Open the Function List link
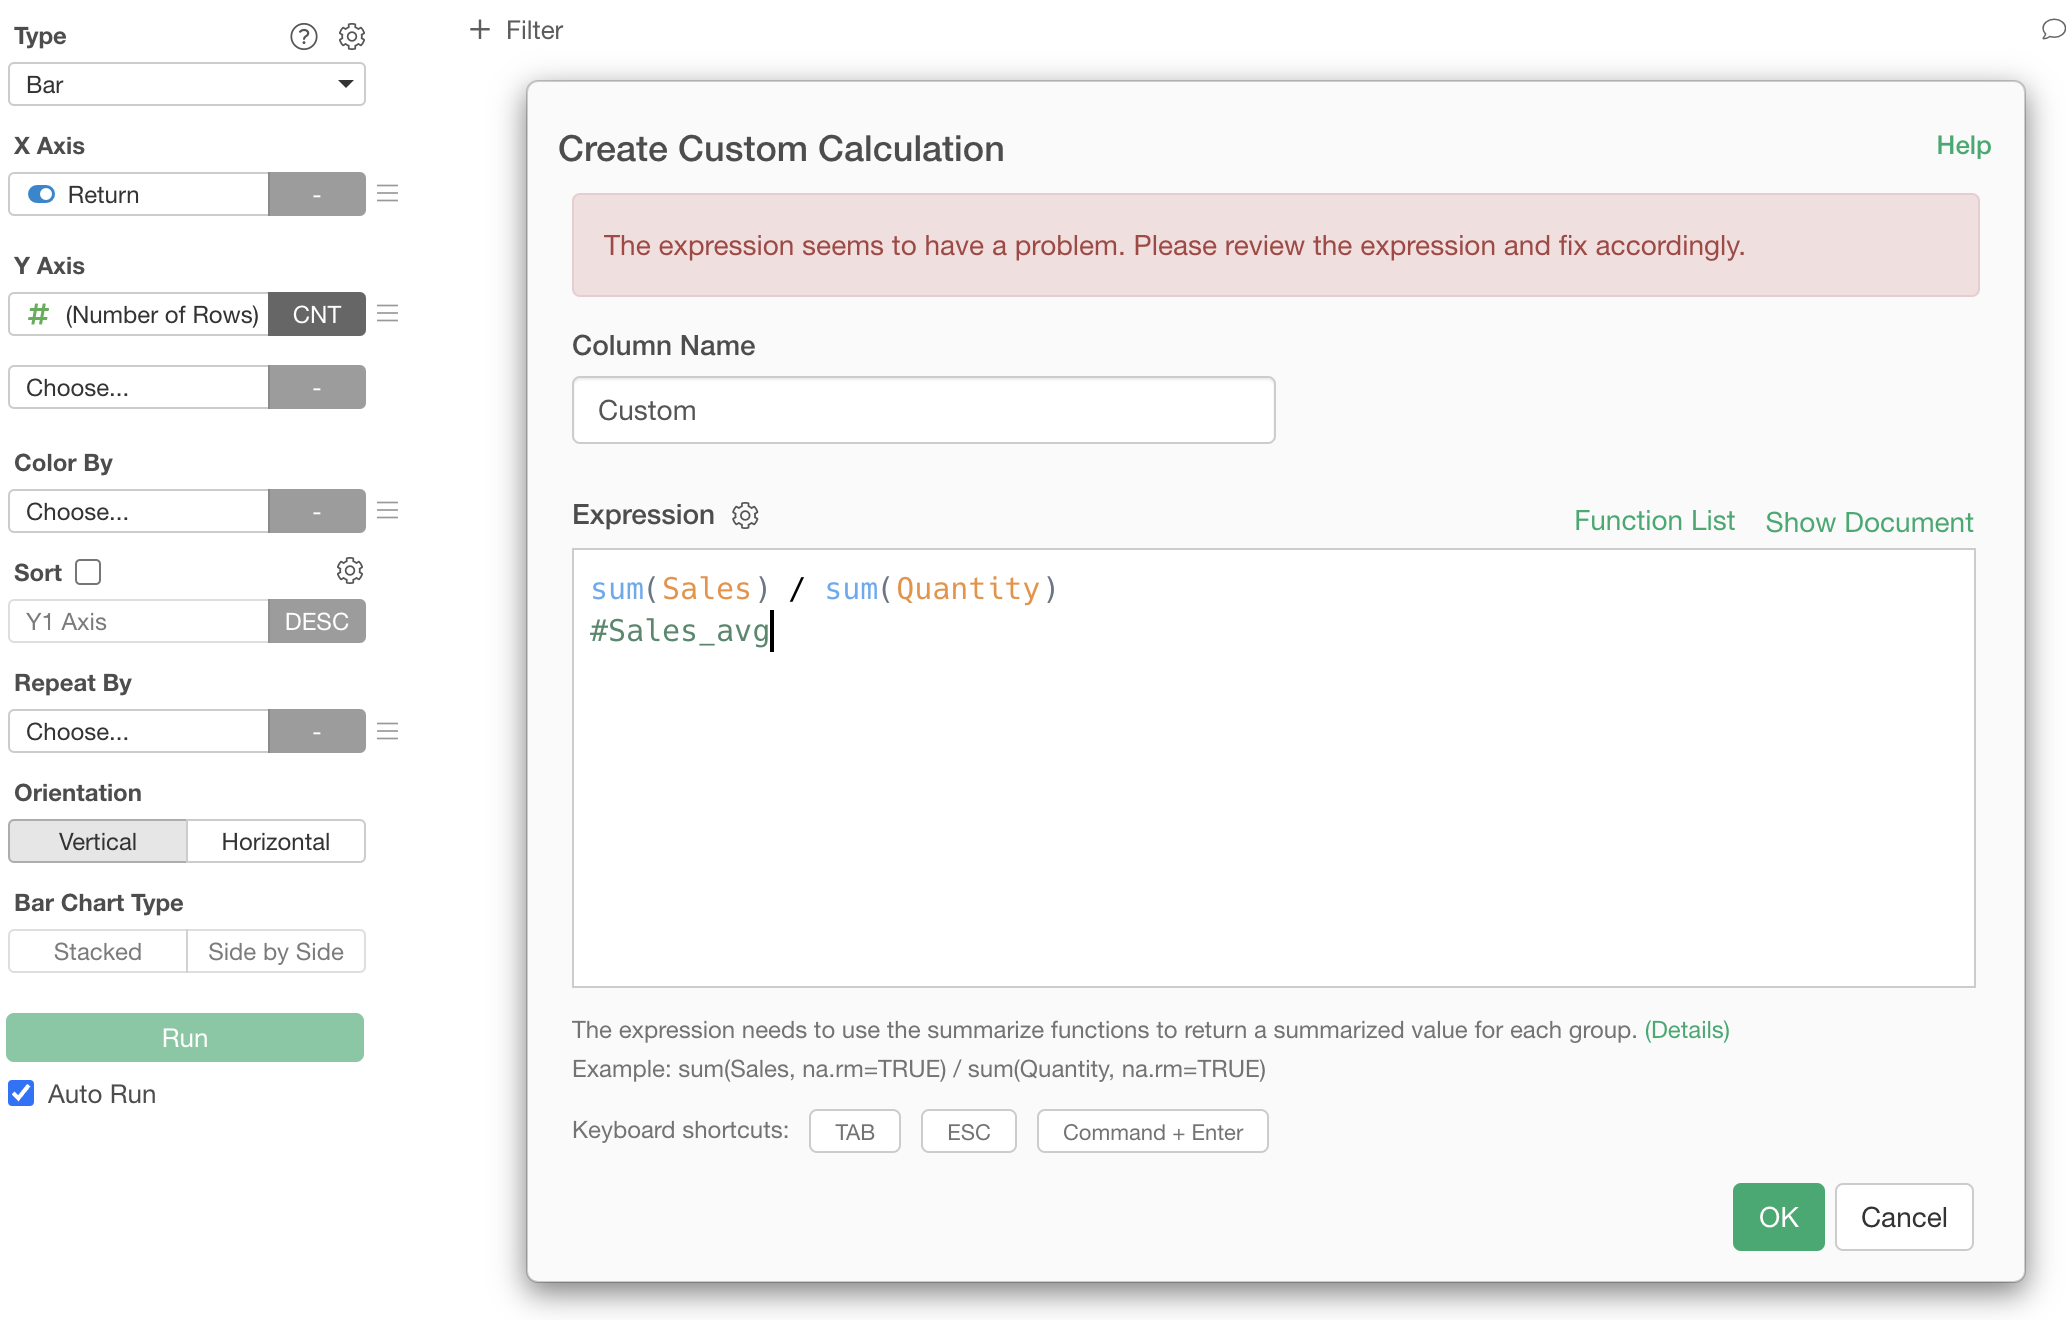2066x1320 pixels. point(1654,521)
